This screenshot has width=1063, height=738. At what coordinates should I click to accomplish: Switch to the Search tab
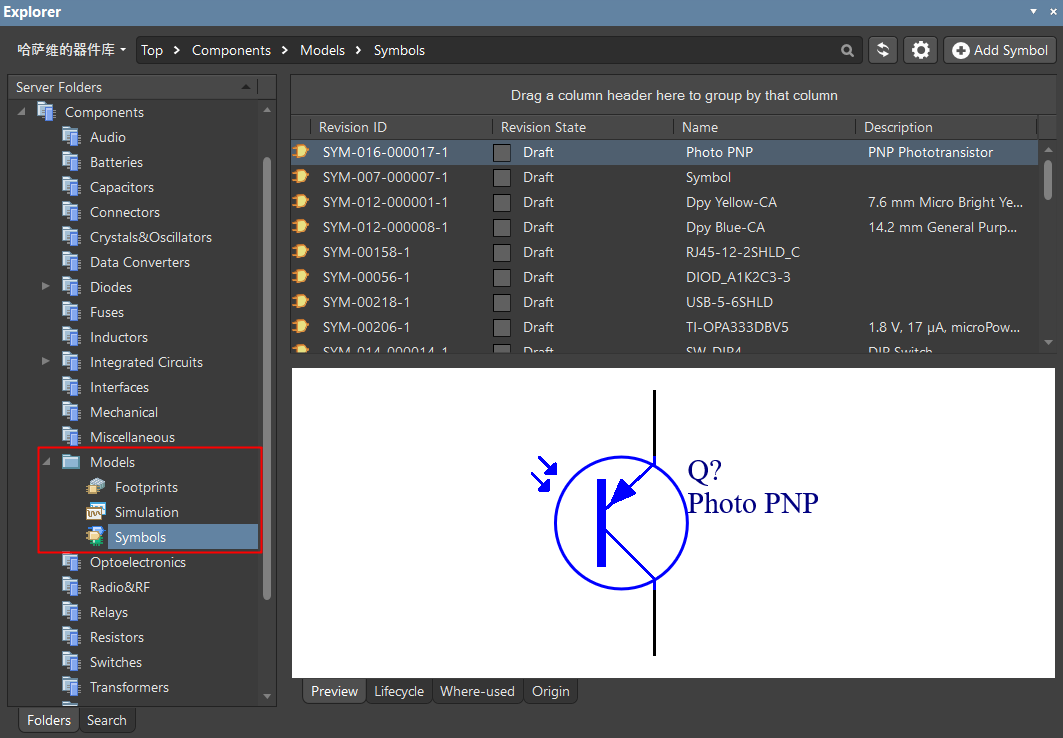106,720
